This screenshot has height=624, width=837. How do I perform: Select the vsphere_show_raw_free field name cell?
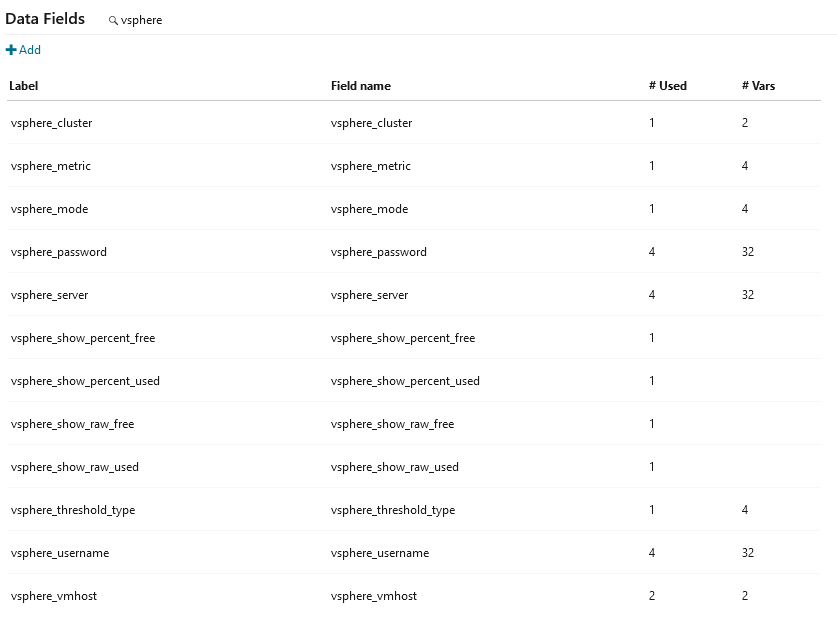tap(393, 424)
